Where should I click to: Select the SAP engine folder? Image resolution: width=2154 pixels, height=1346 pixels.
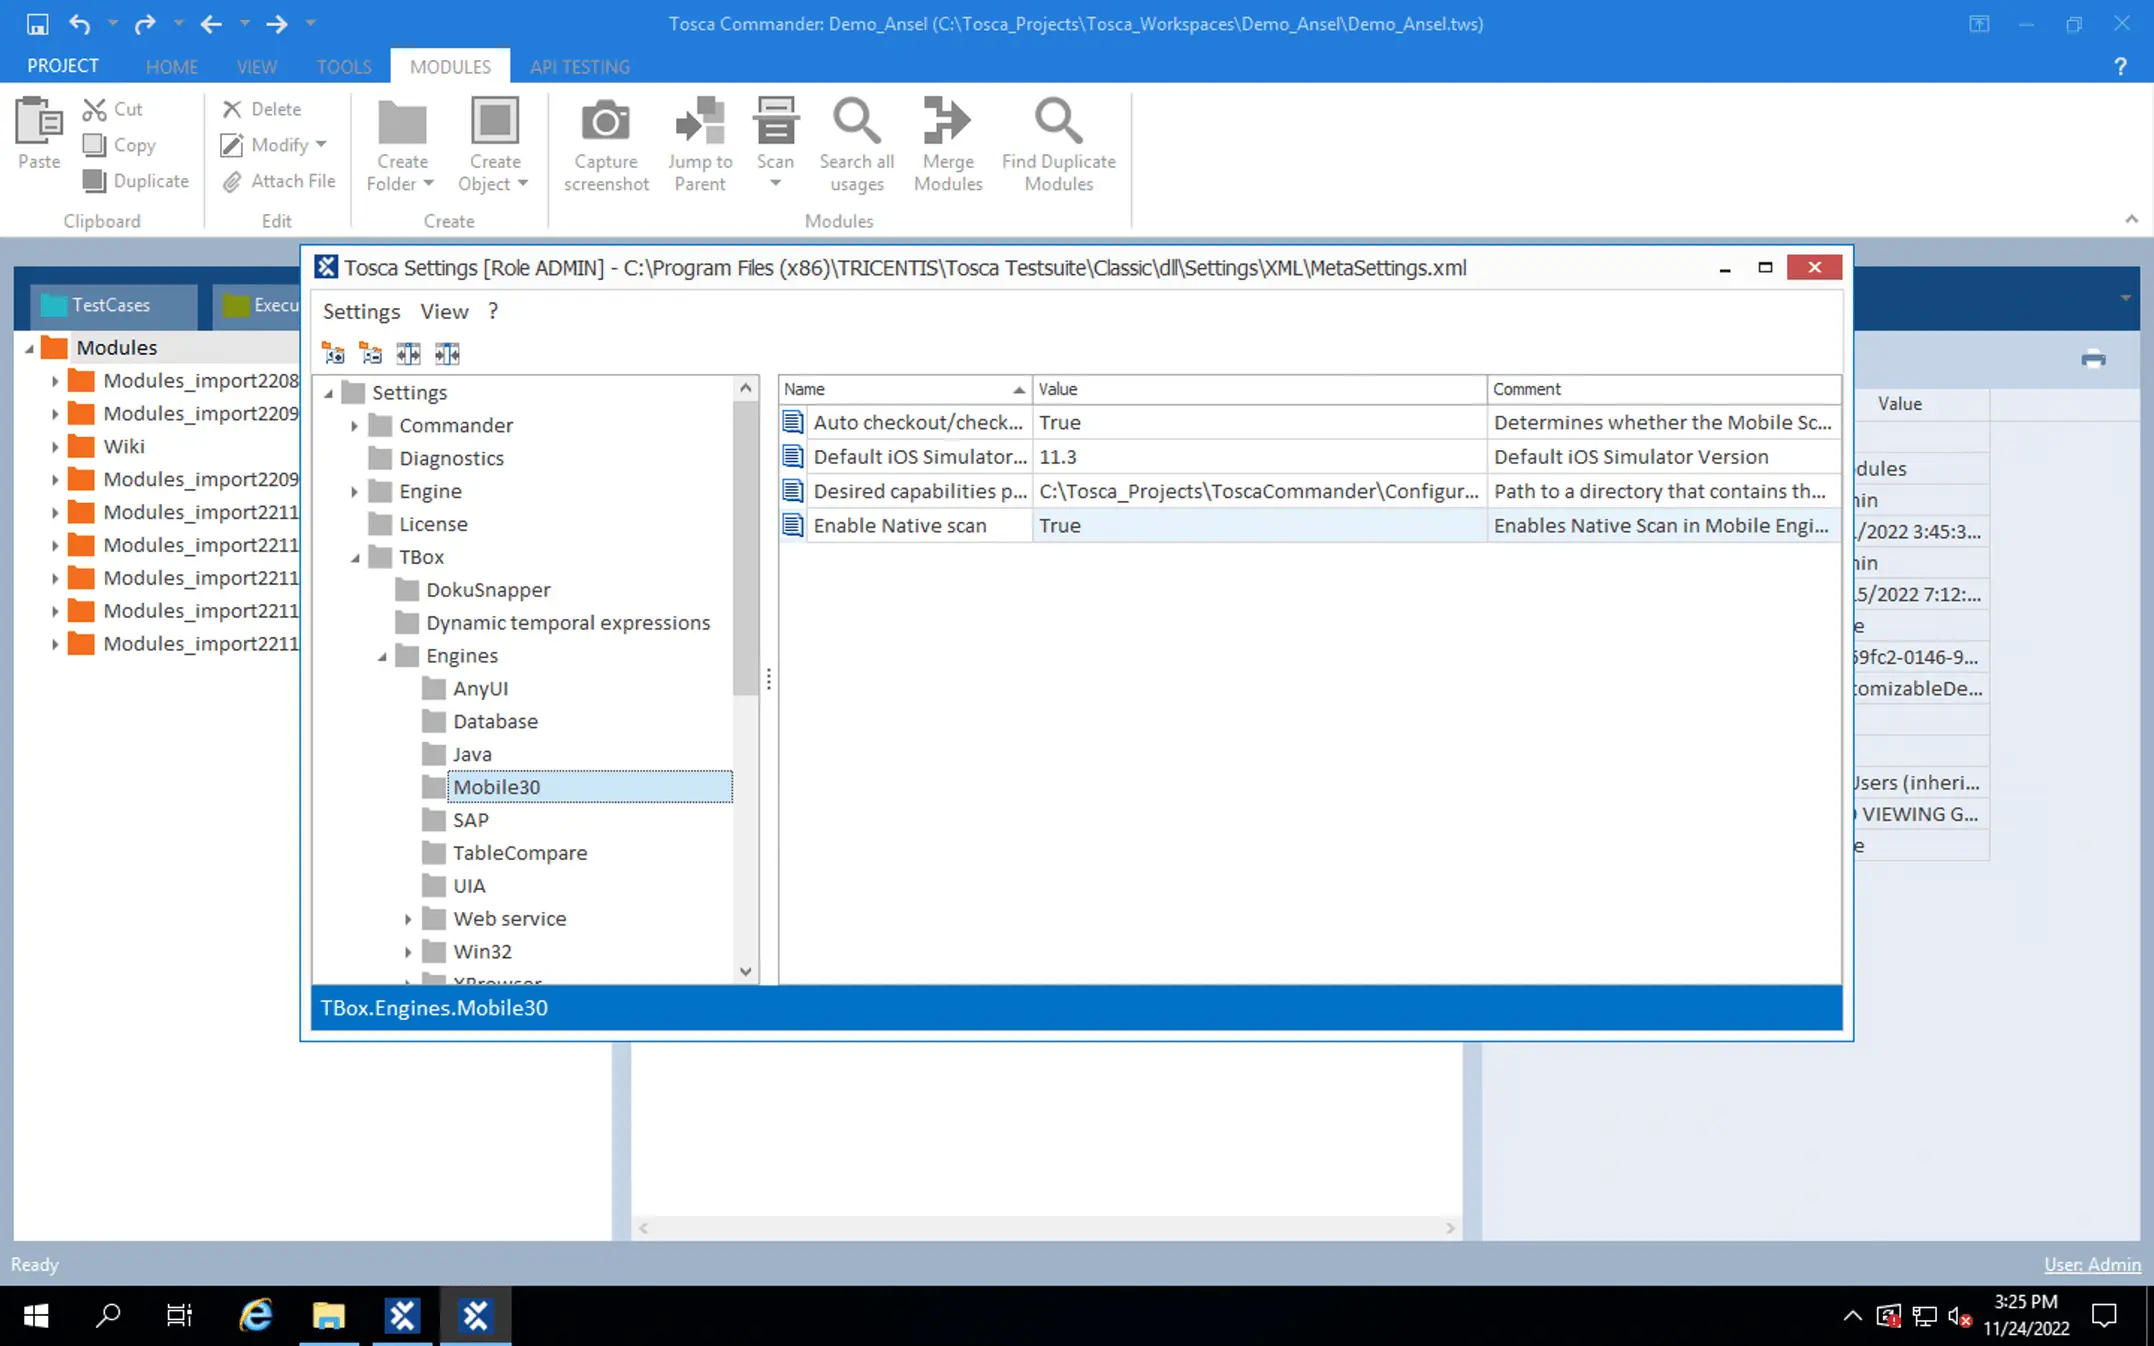[470, 820]
